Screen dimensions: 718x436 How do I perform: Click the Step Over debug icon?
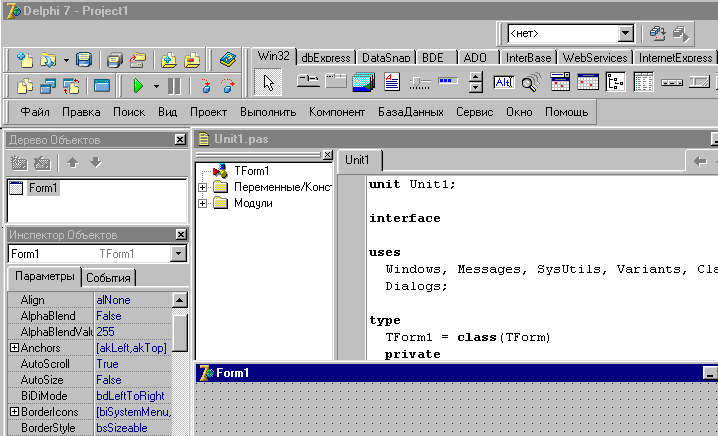tap(228, 86)
